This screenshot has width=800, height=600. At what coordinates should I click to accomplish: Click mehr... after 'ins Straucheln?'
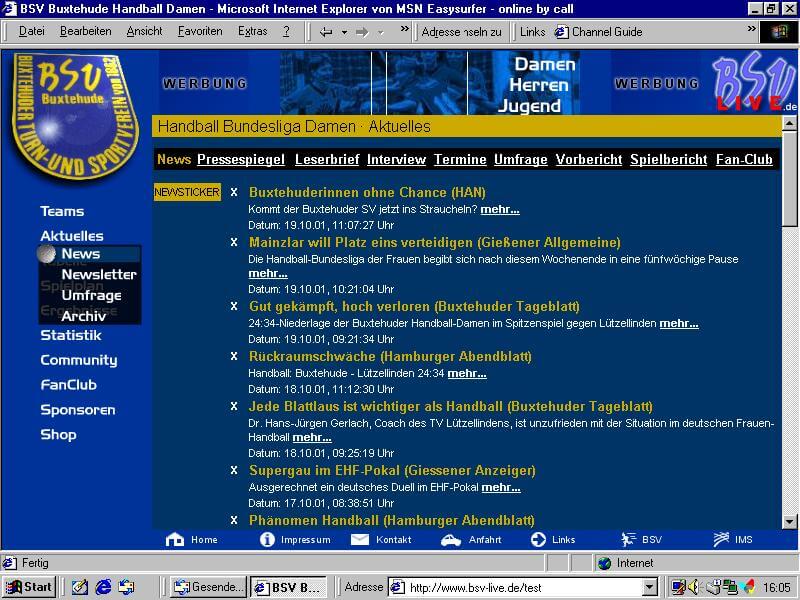click(x=500, y=209)
